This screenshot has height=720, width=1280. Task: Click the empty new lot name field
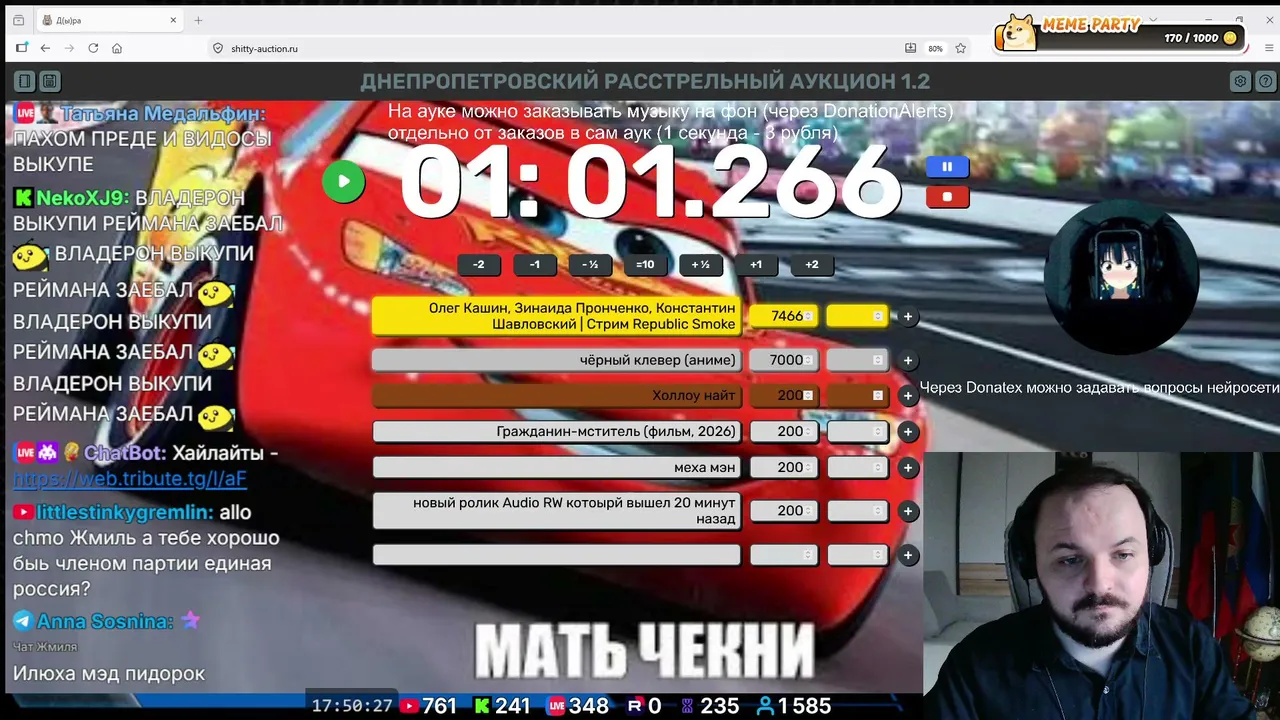point(556,555)
